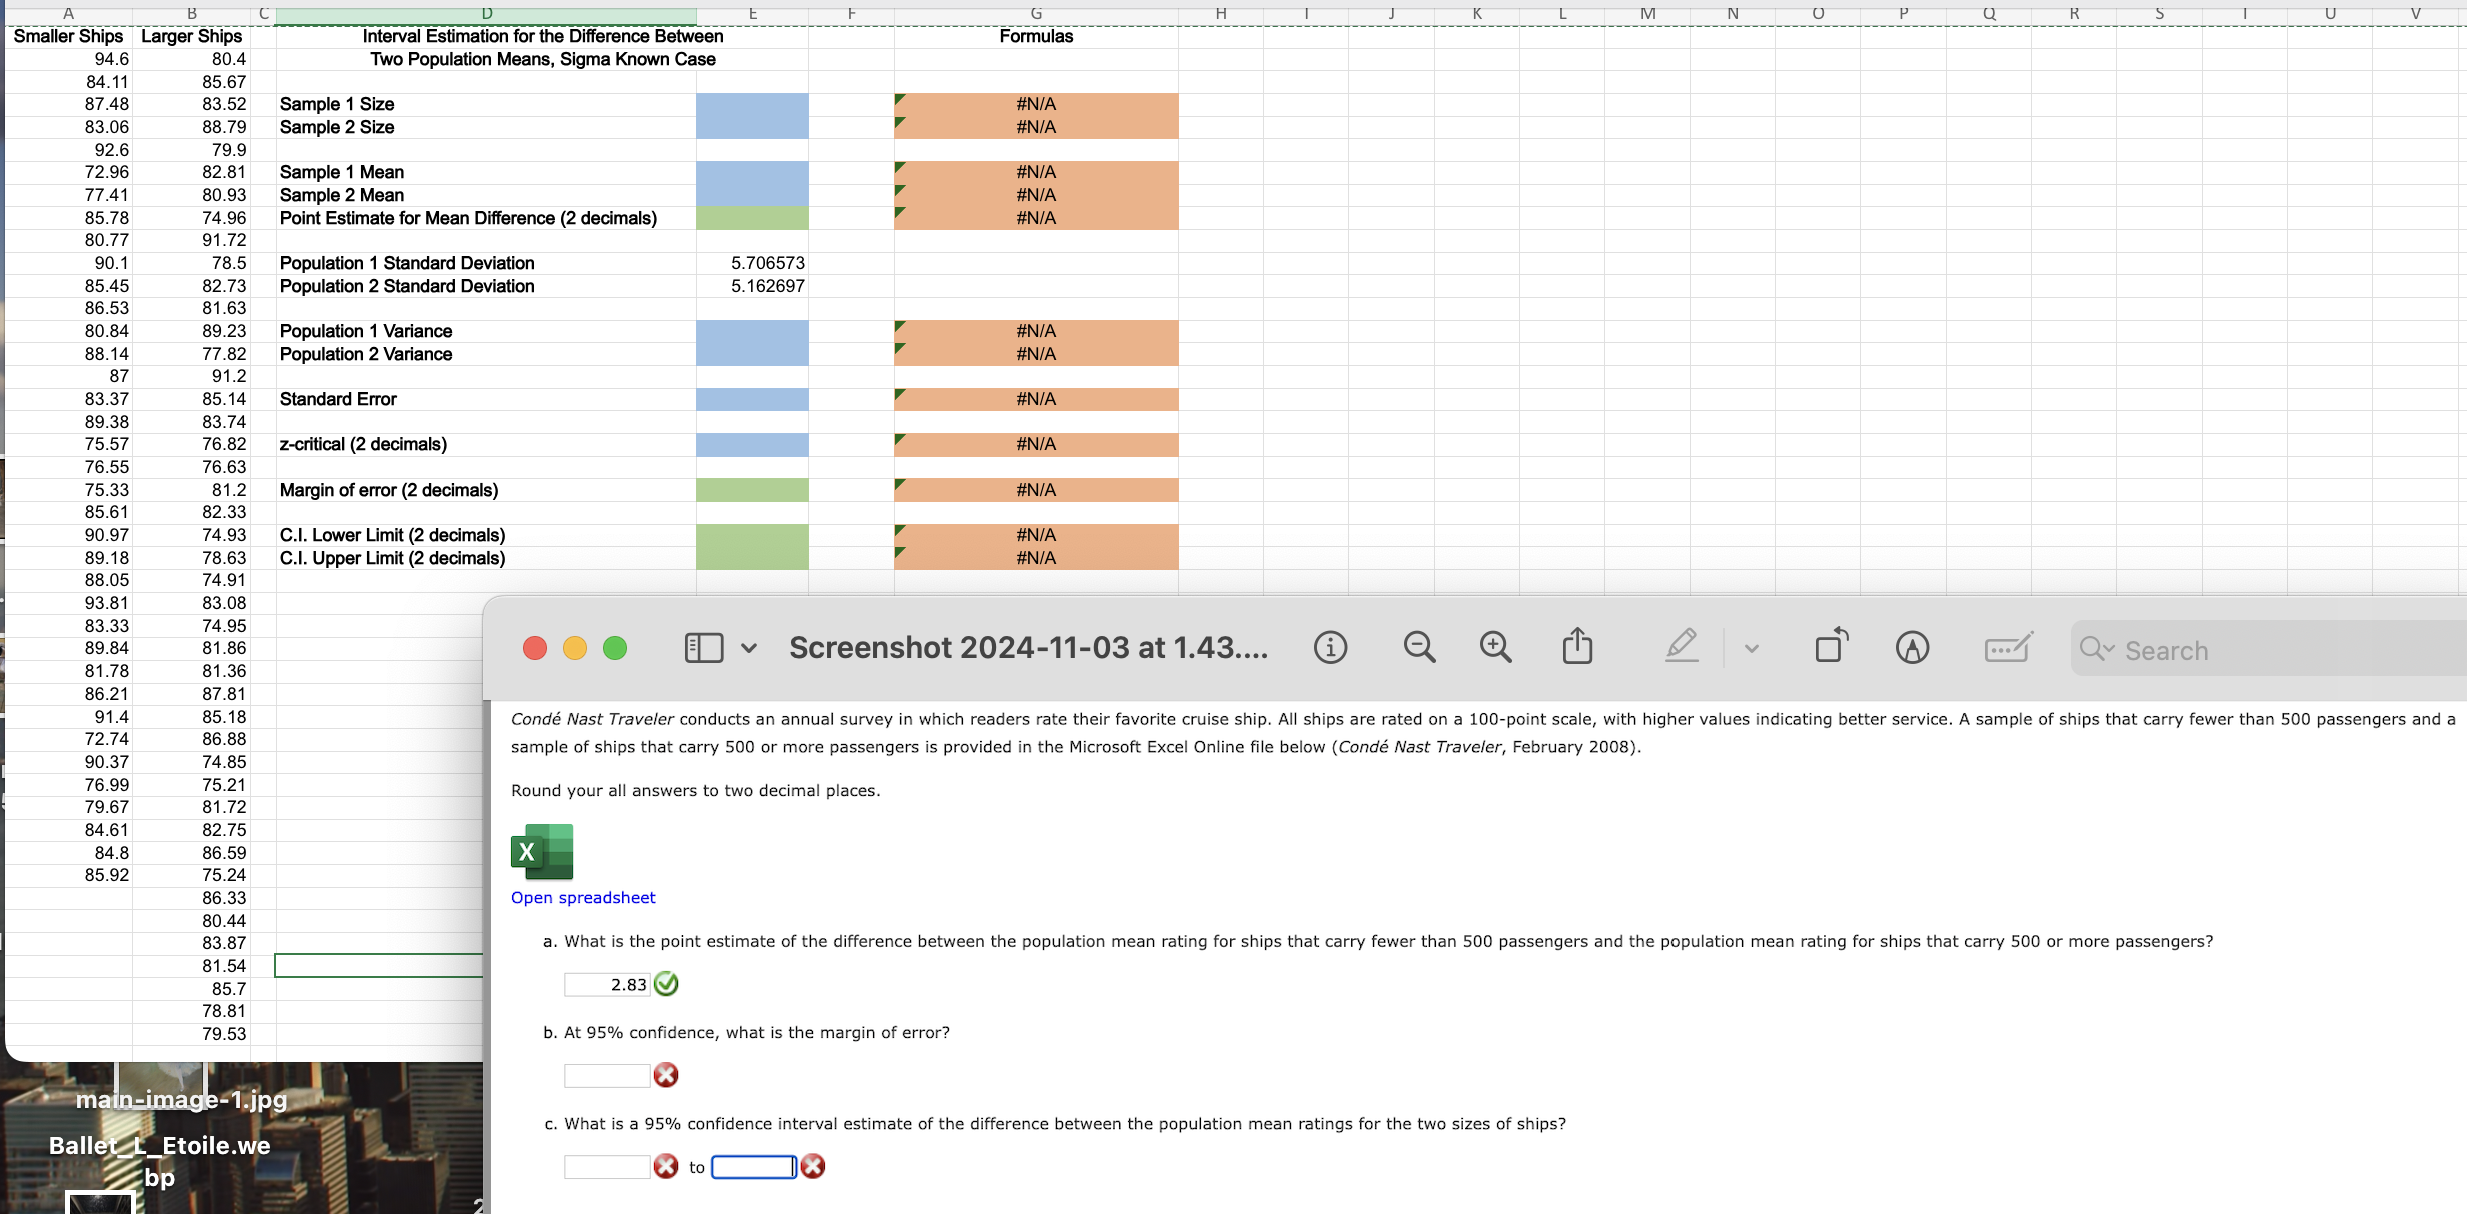
Task: Click the margin of error answer box
Action: pos(607,1075)
